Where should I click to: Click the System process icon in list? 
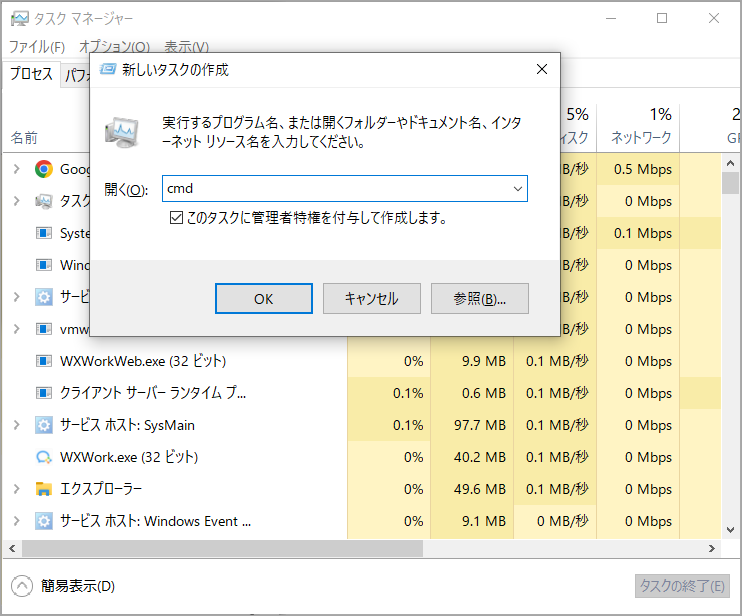click(x=44, y=233)
